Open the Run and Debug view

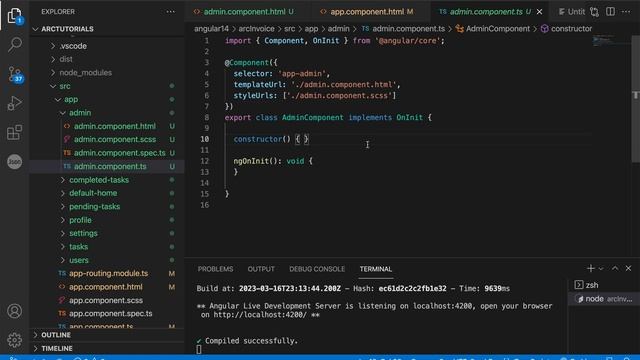(14, 103)
